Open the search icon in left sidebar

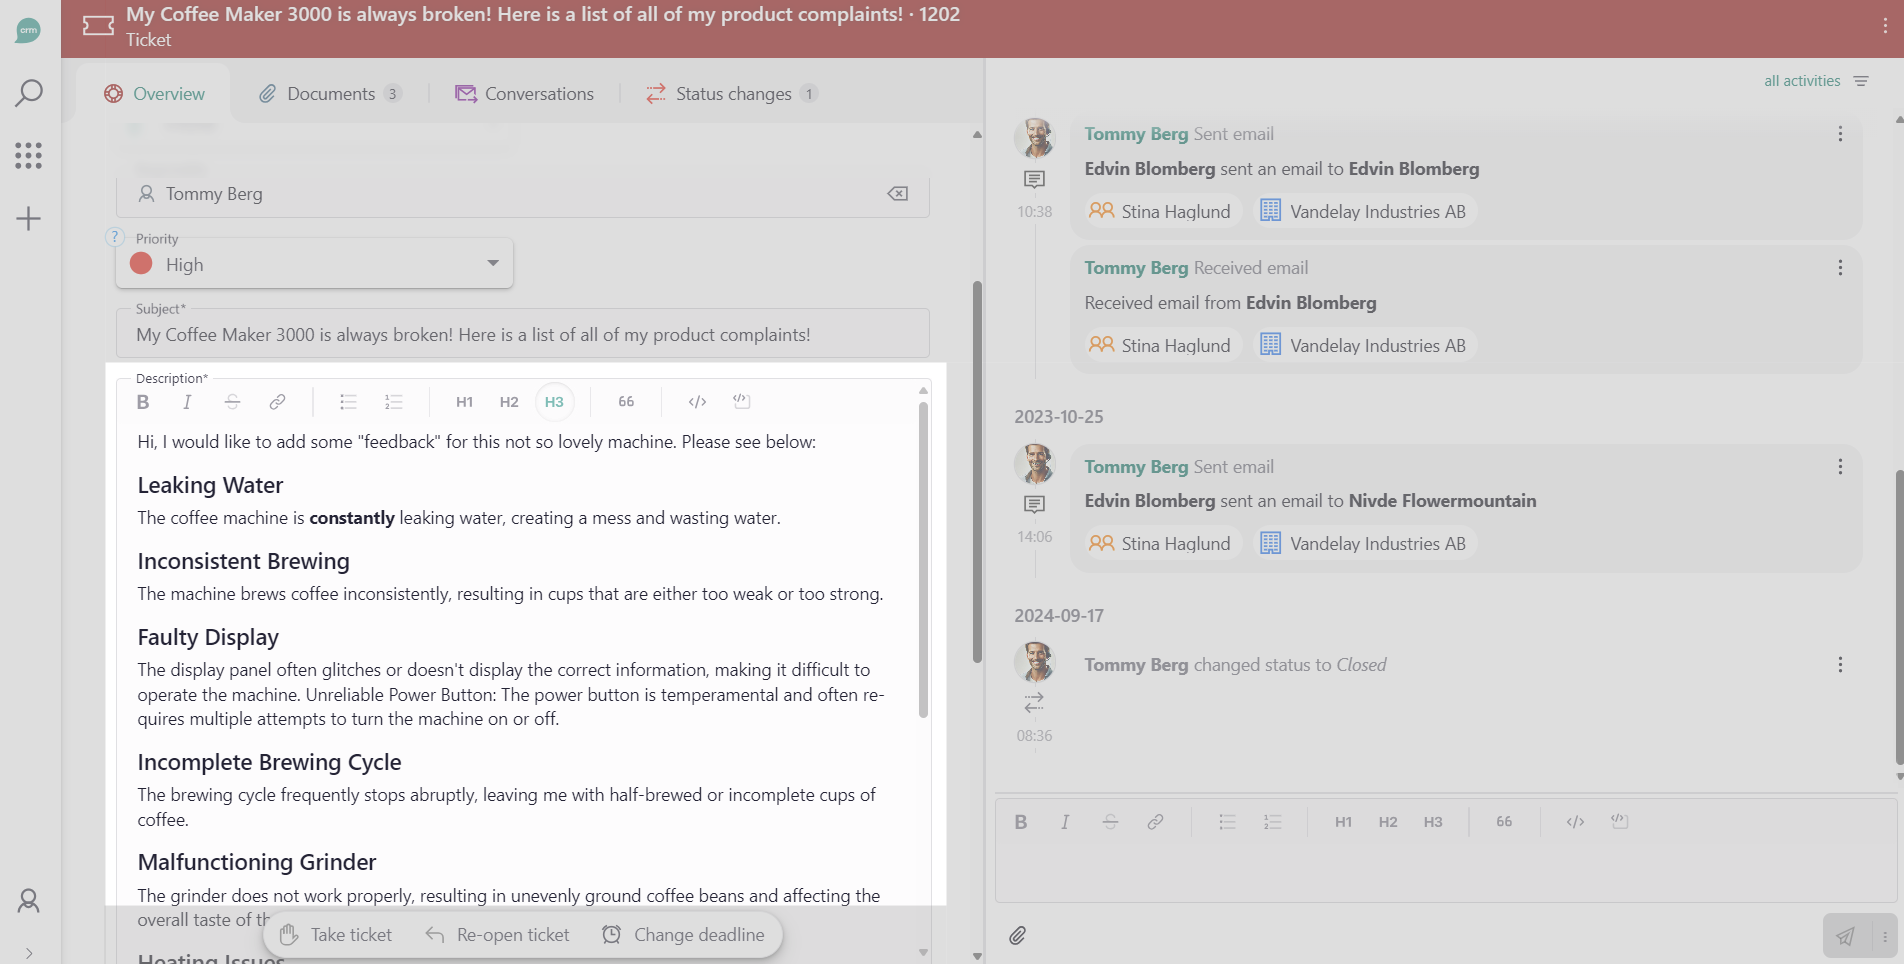point(29,93)
